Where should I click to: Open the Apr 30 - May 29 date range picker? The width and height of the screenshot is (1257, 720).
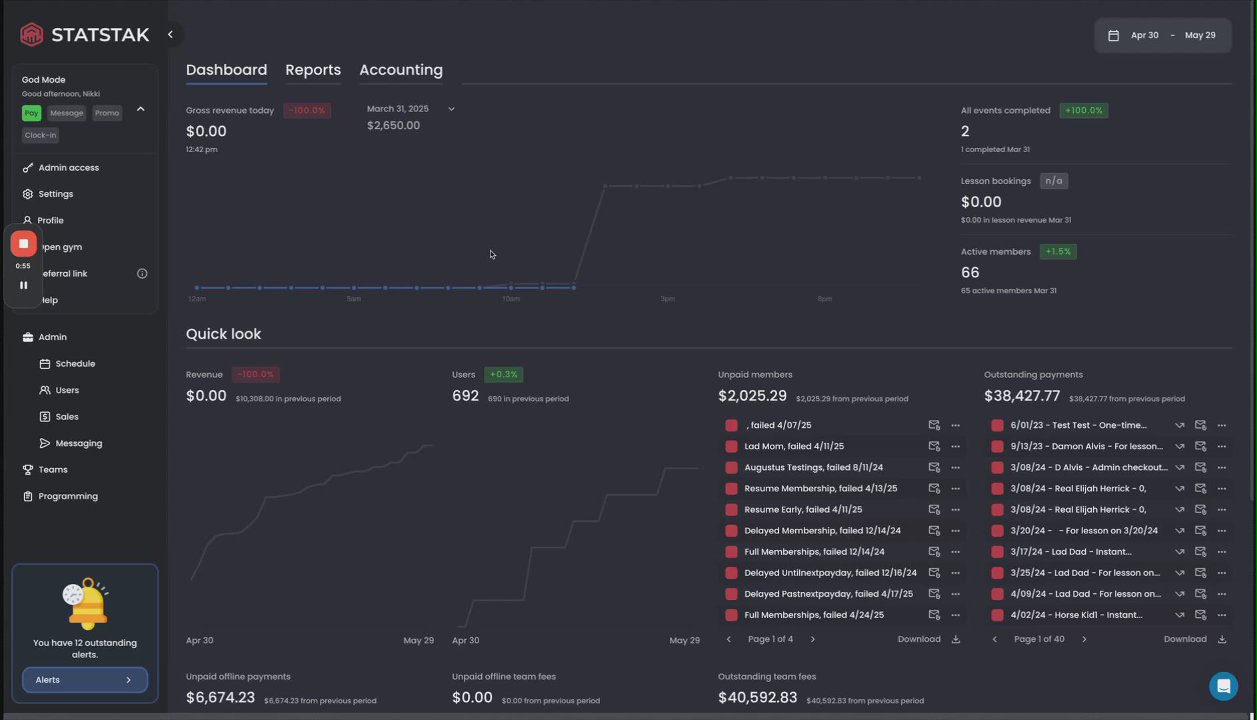[x=1163, y=35]
